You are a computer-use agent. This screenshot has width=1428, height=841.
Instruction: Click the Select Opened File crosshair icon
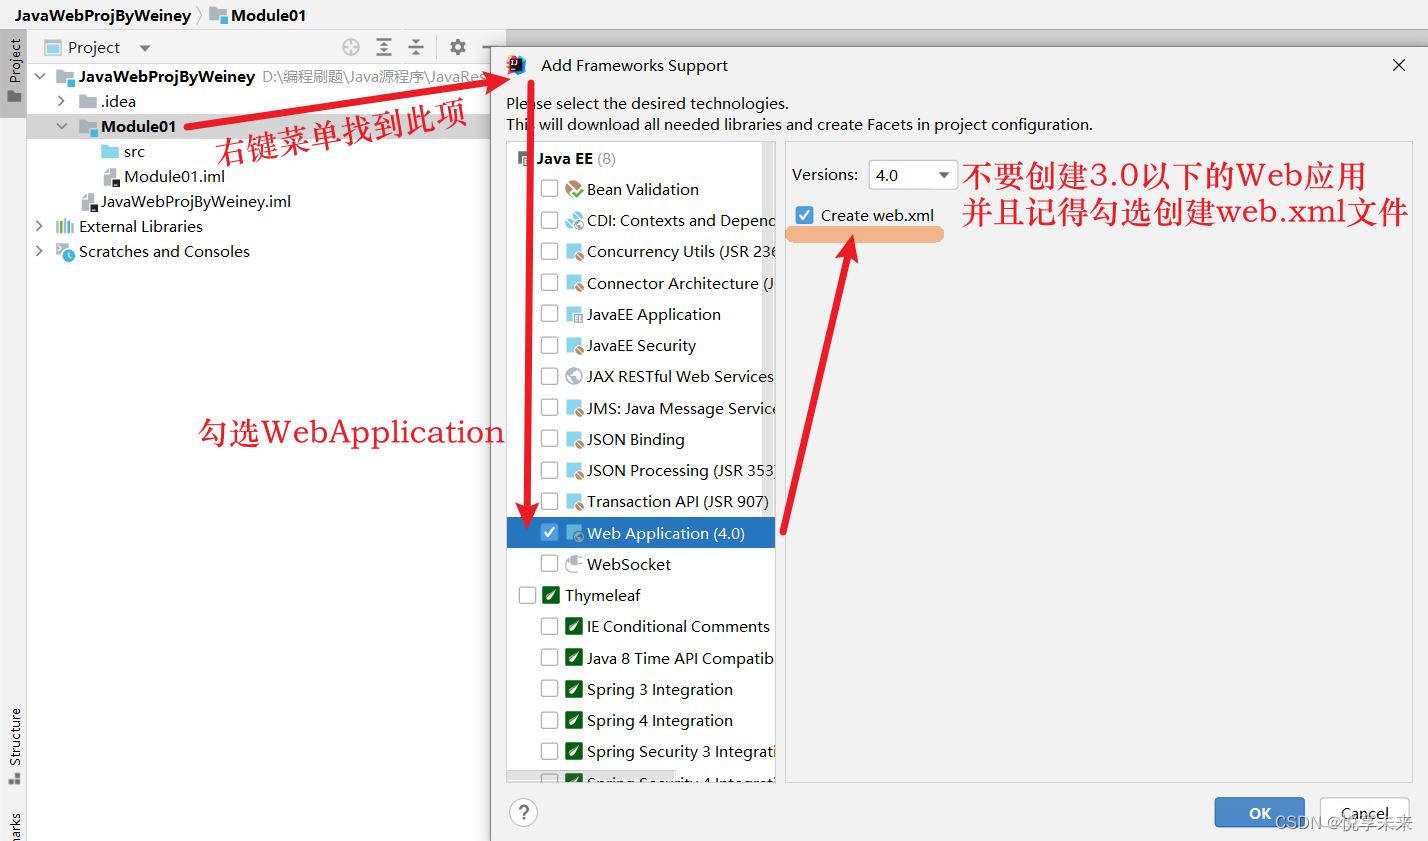(x=350, y=46)
